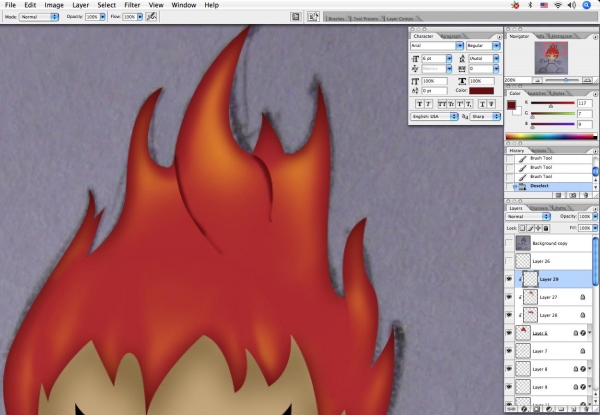
Task: Open the Image menu
Action: pyautogui.click(x=54, y=5)
